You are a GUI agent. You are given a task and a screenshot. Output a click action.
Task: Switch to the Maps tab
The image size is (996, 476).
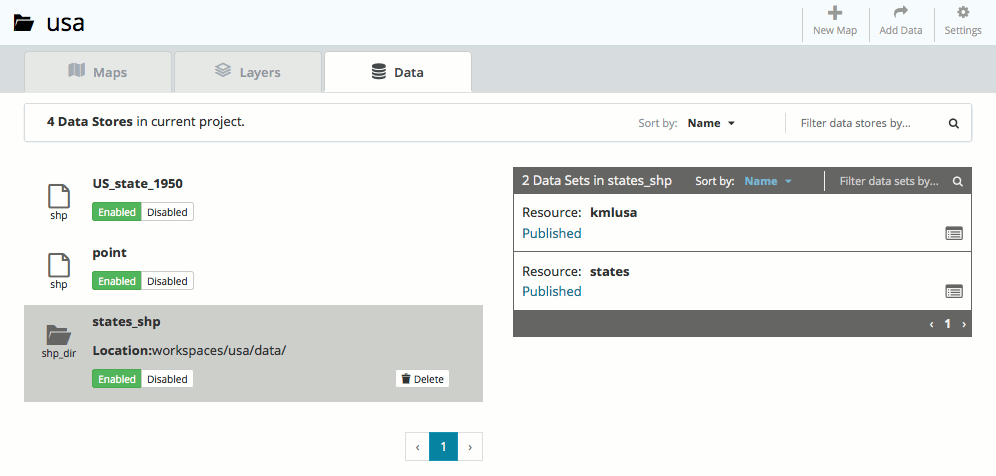click(98, 72)
